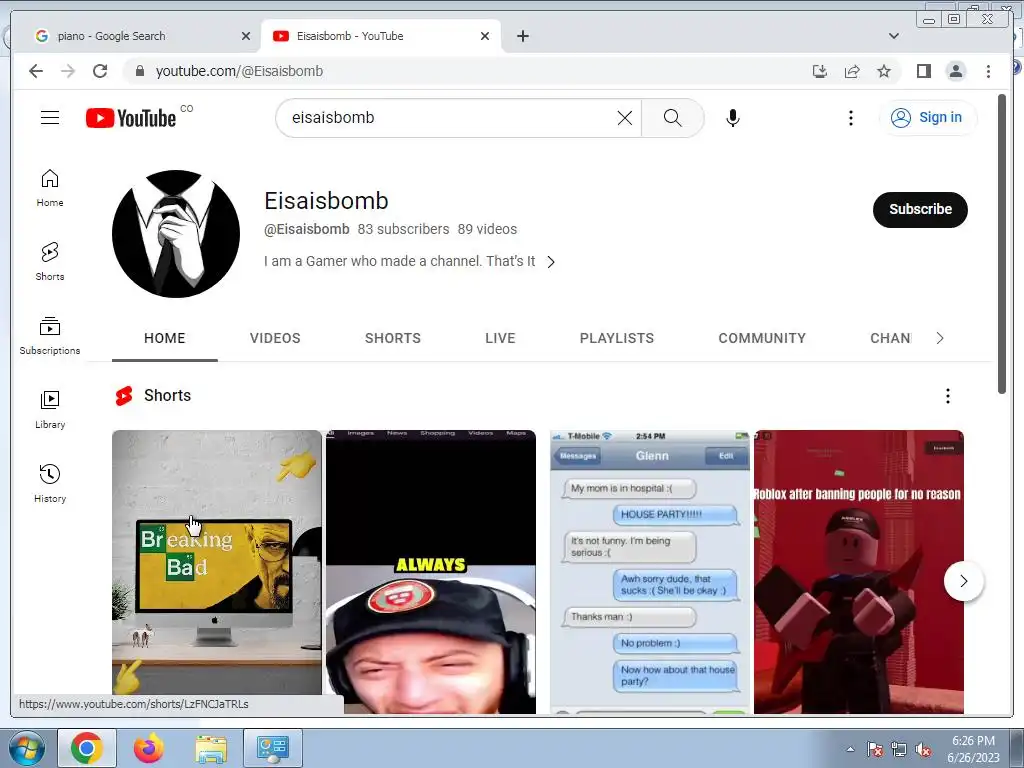Expand the tab search dropdown arrow
1024x768 pixels.
[x=893, y=36]
